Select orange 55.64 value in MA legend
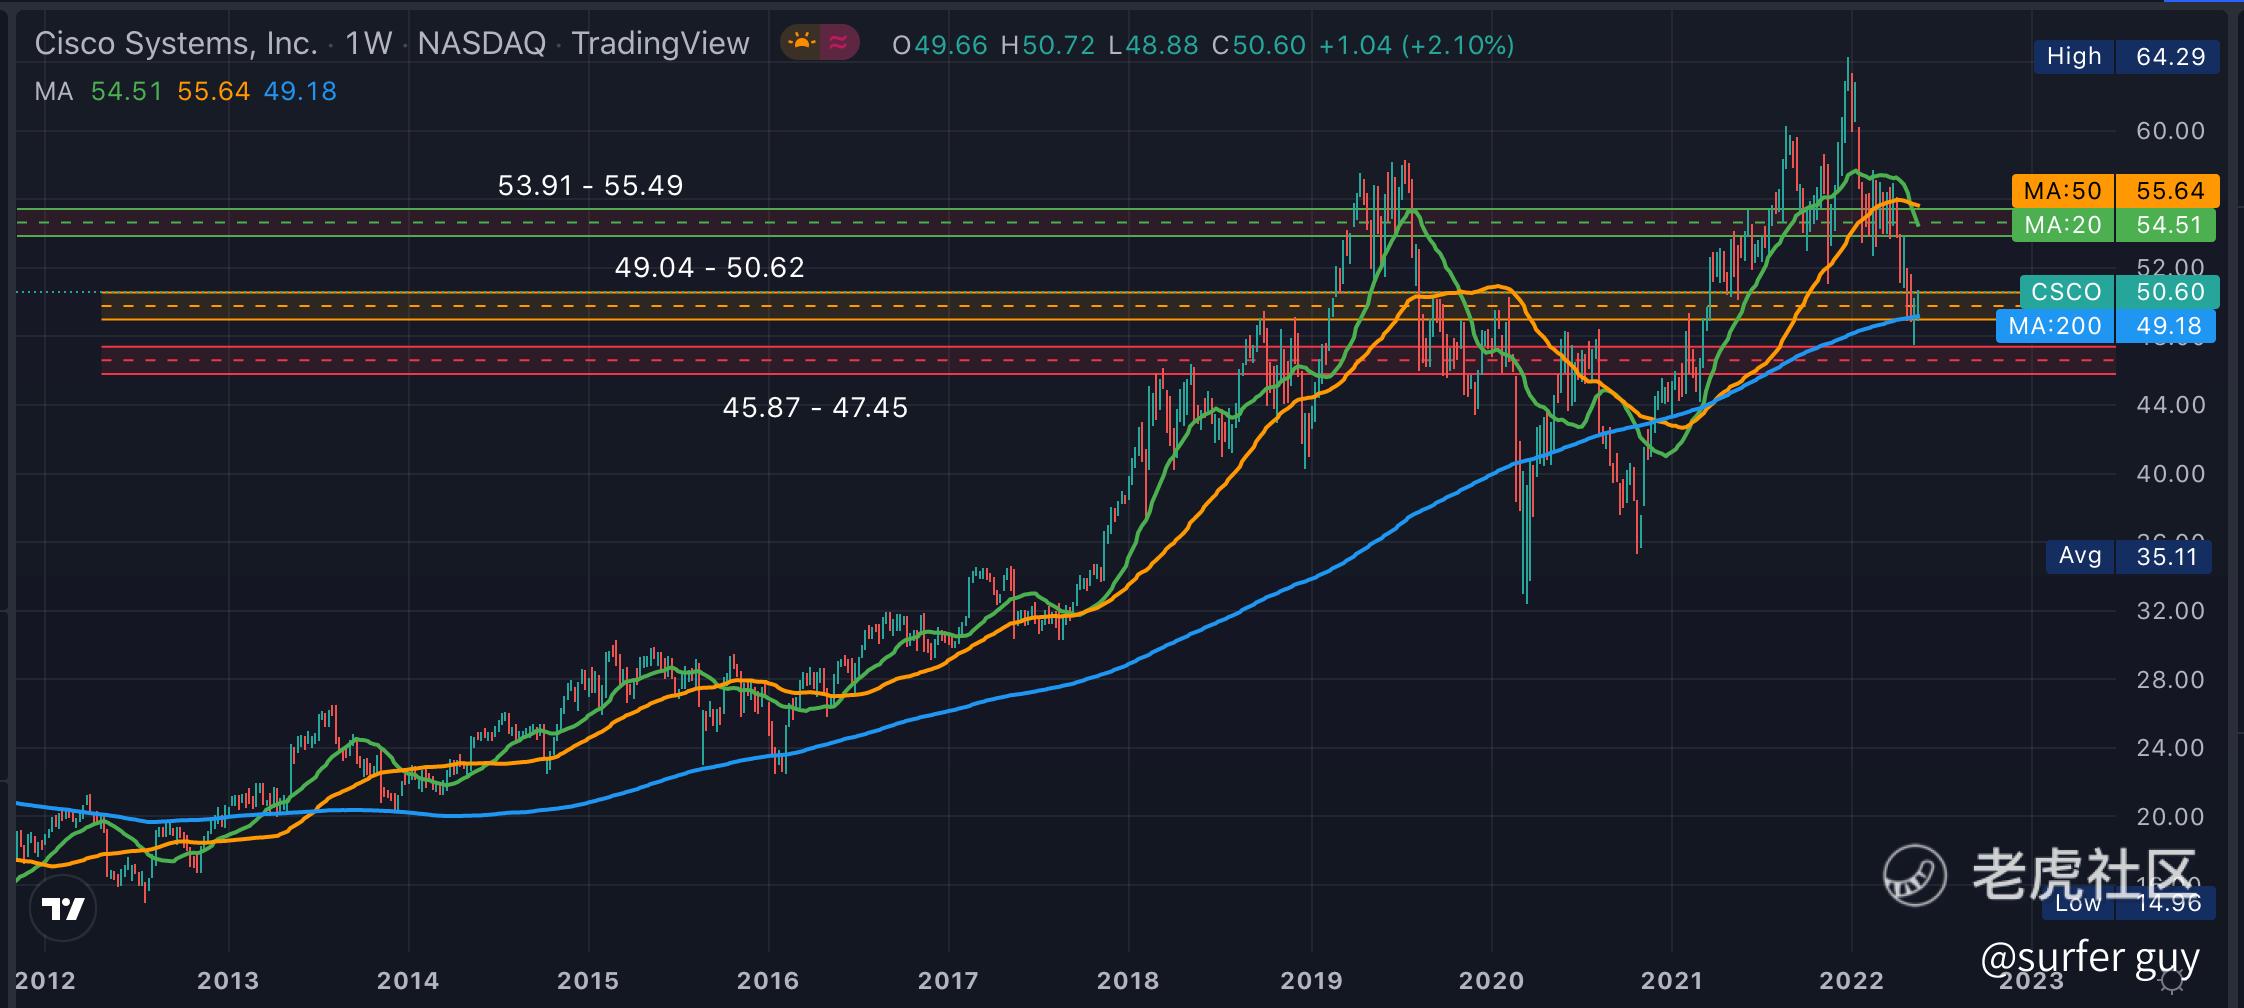This screenshot has height=1008, width=2244. pos(213,92)
